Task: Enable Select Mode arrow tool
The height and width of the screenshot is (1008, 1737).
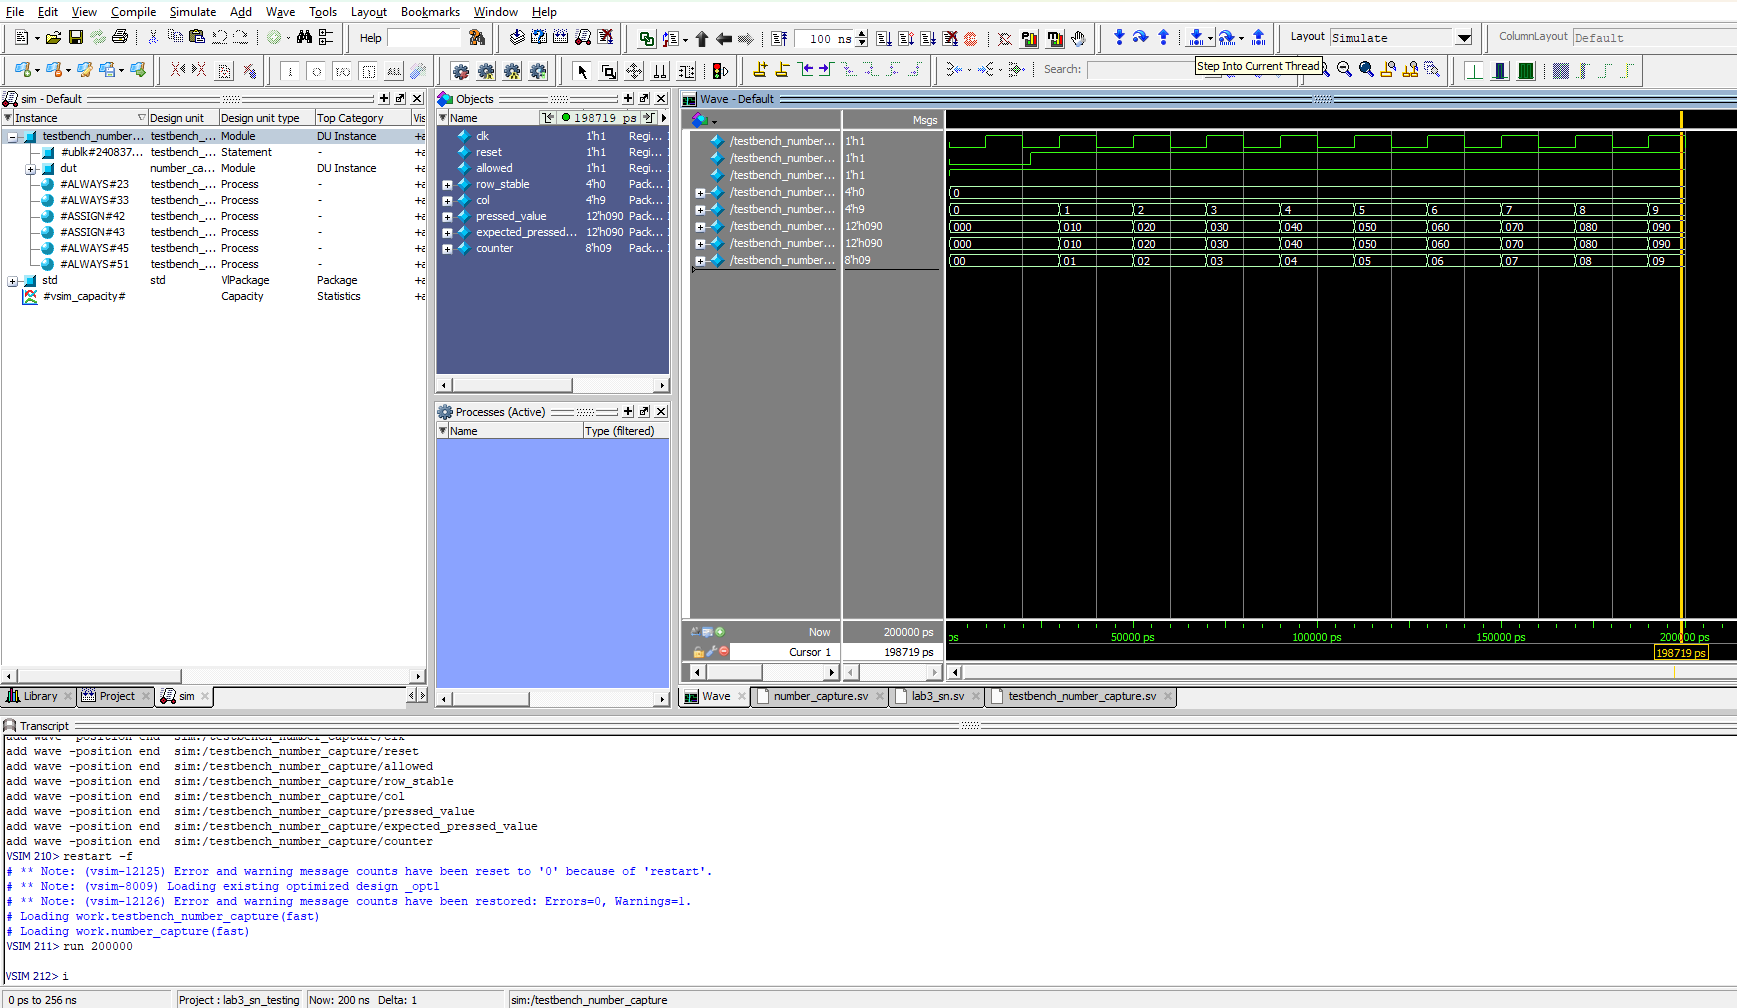Action: (x=582, y=71)
